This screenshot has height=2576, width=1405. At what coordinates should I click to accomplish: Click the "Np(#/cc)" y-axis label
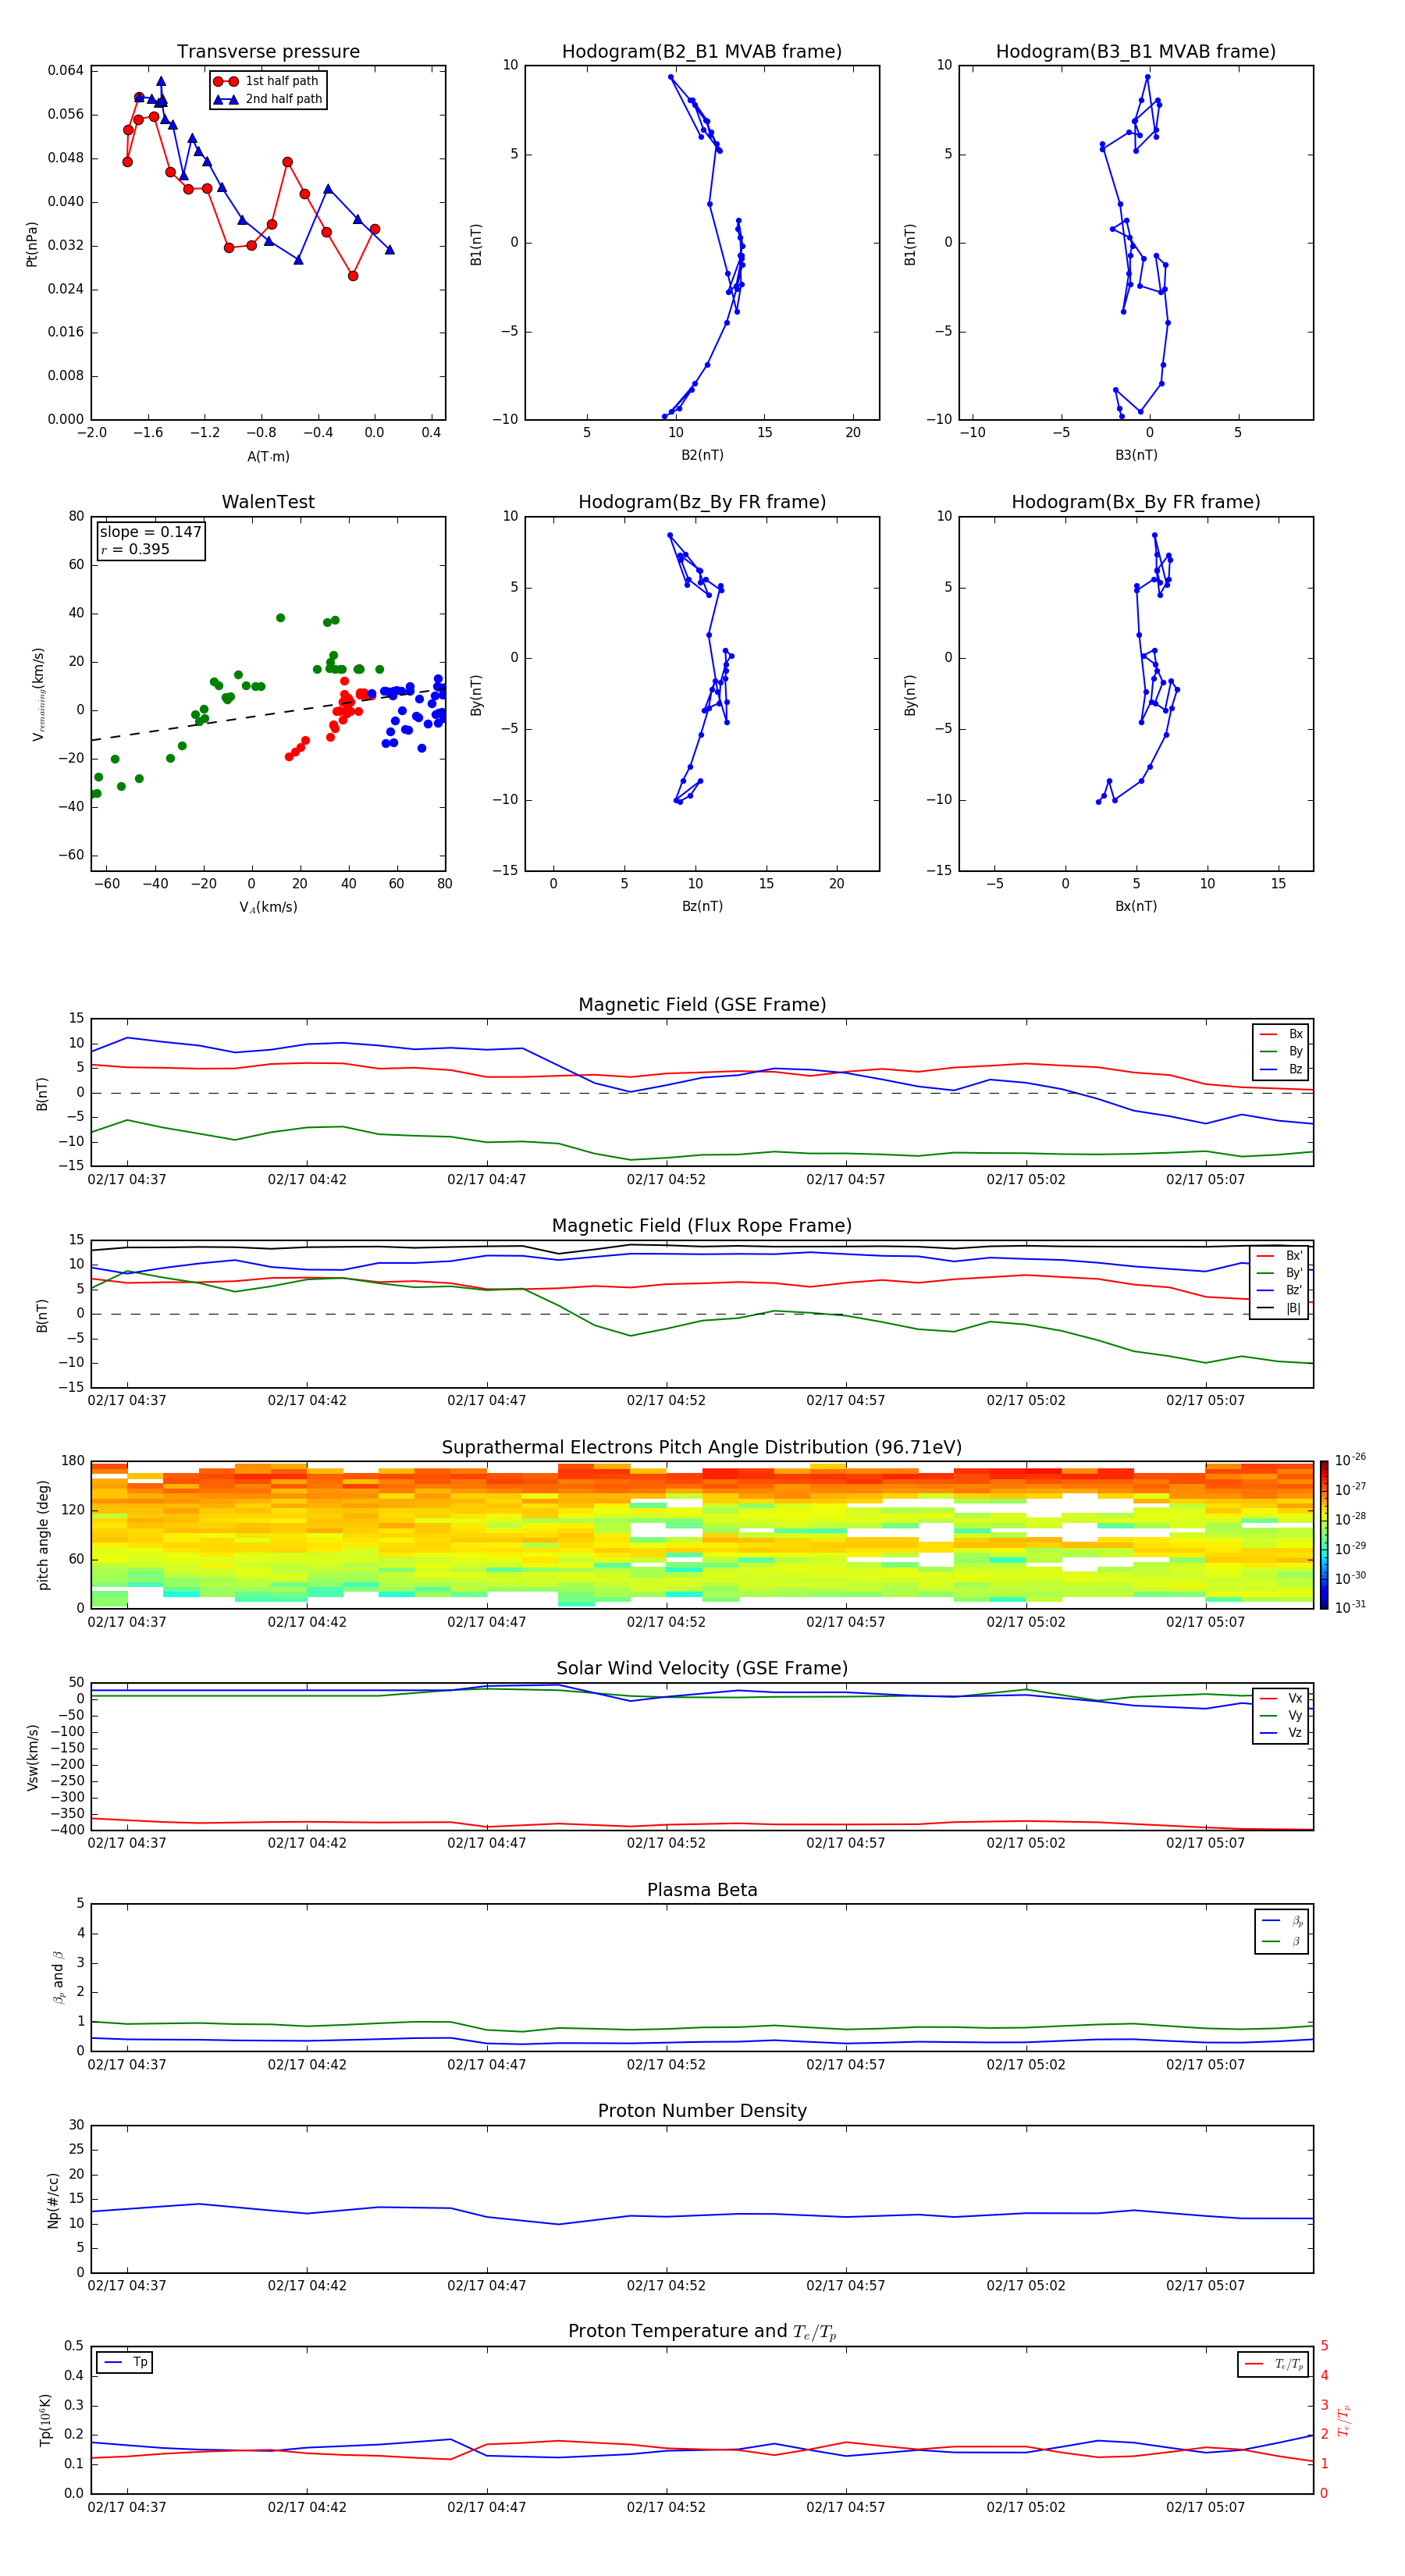(x=53, y=2199)
